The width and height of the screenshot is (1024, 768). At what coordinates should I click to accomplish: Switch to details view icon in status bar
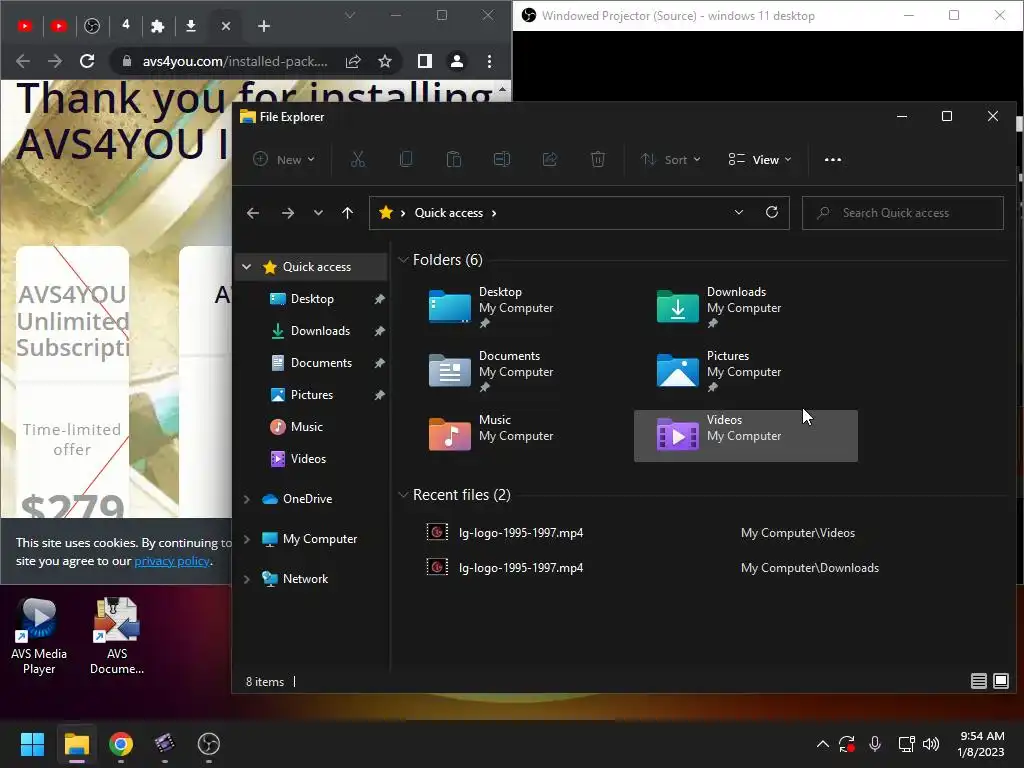pyautogui.click(x=978, y=681)
